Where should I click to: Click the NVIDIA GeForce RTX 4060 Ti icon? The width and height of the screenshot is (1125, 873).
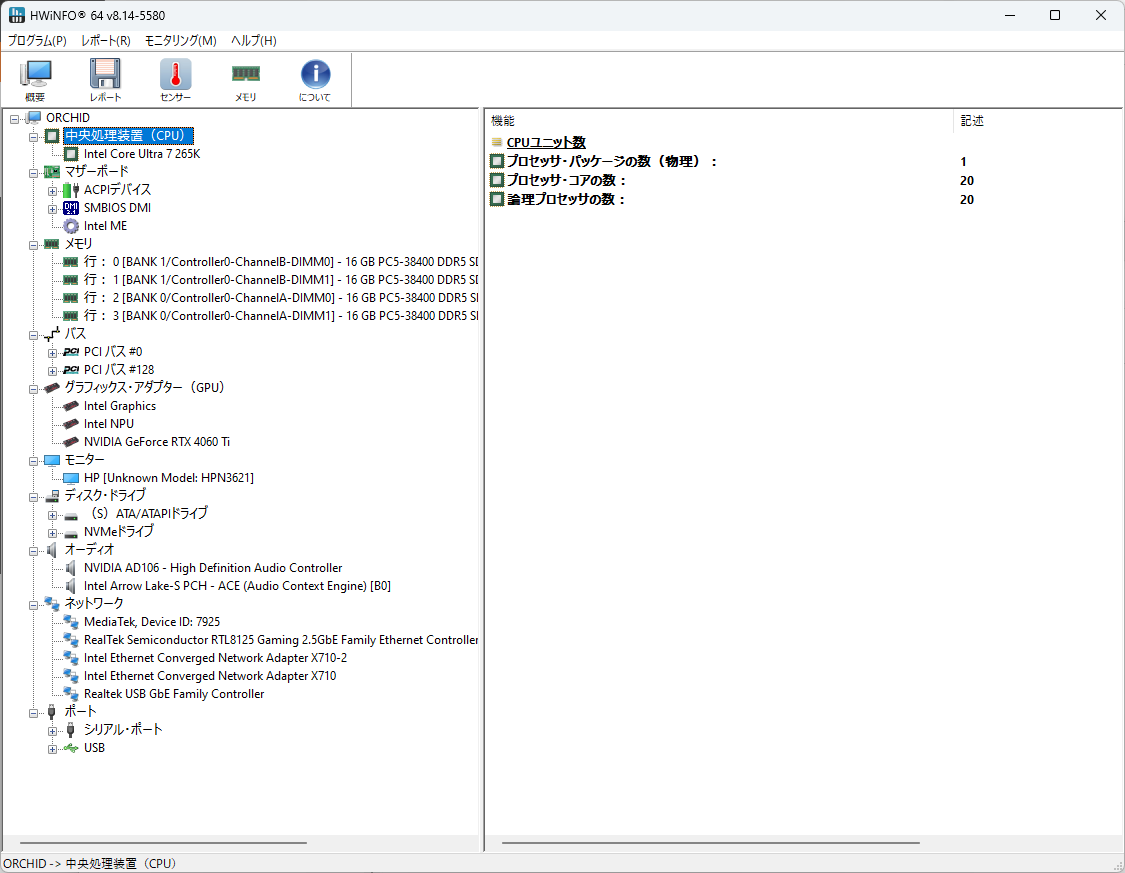tap(71, 442)
